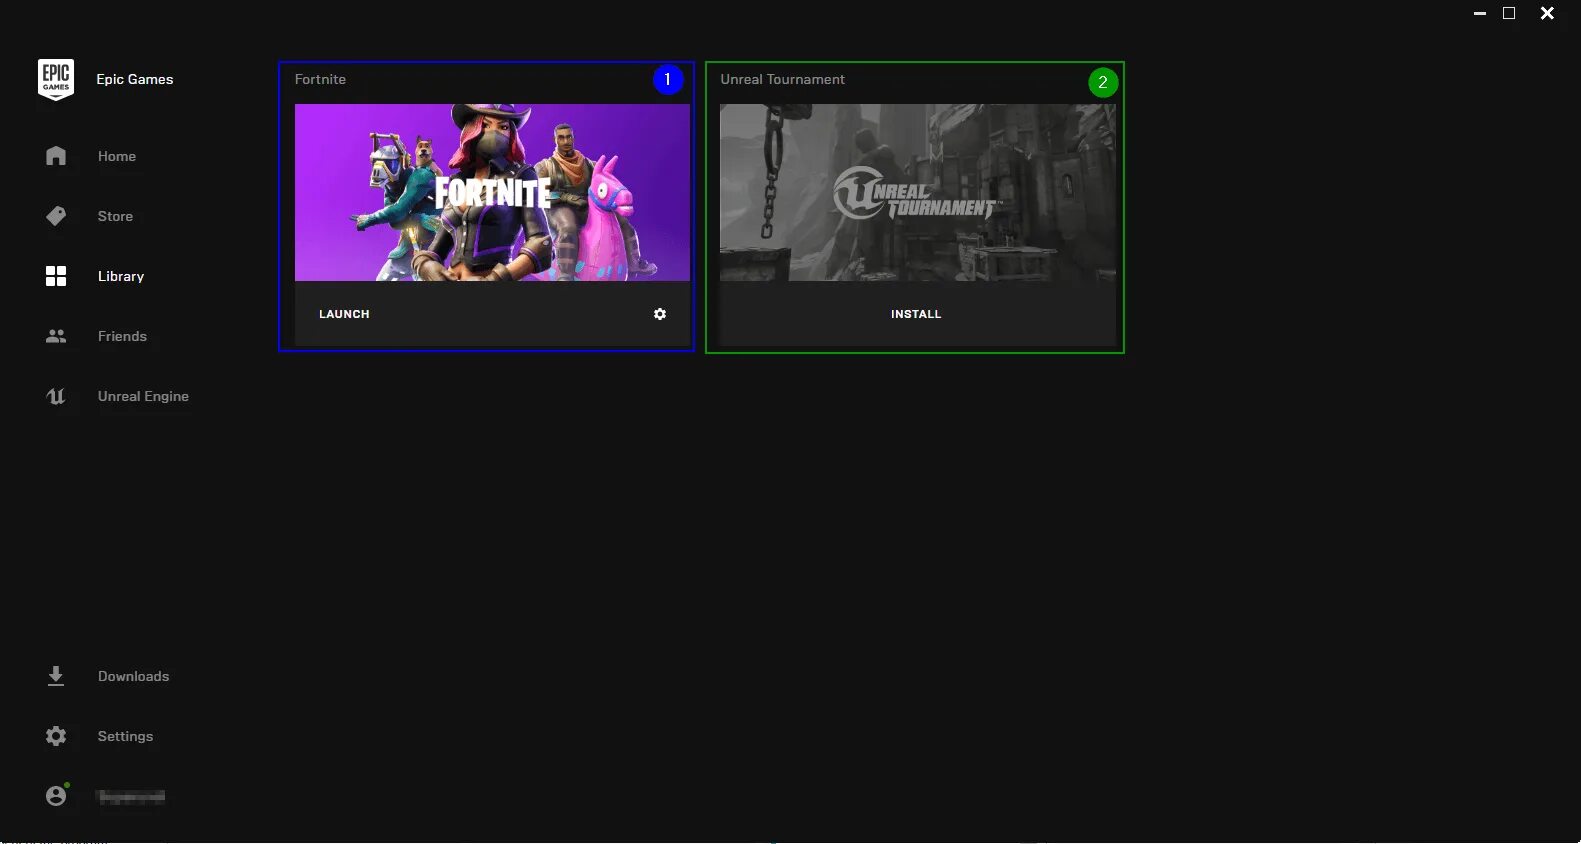The height and width of the screenshot is (844, 1581).
Task: Click the Friends people icon
Action: coord(56,336)
